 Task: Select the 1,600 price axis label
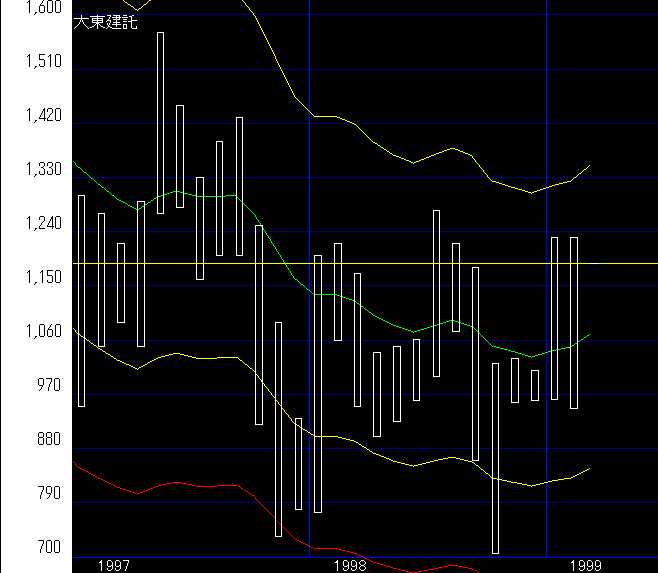tap(44, 8)
